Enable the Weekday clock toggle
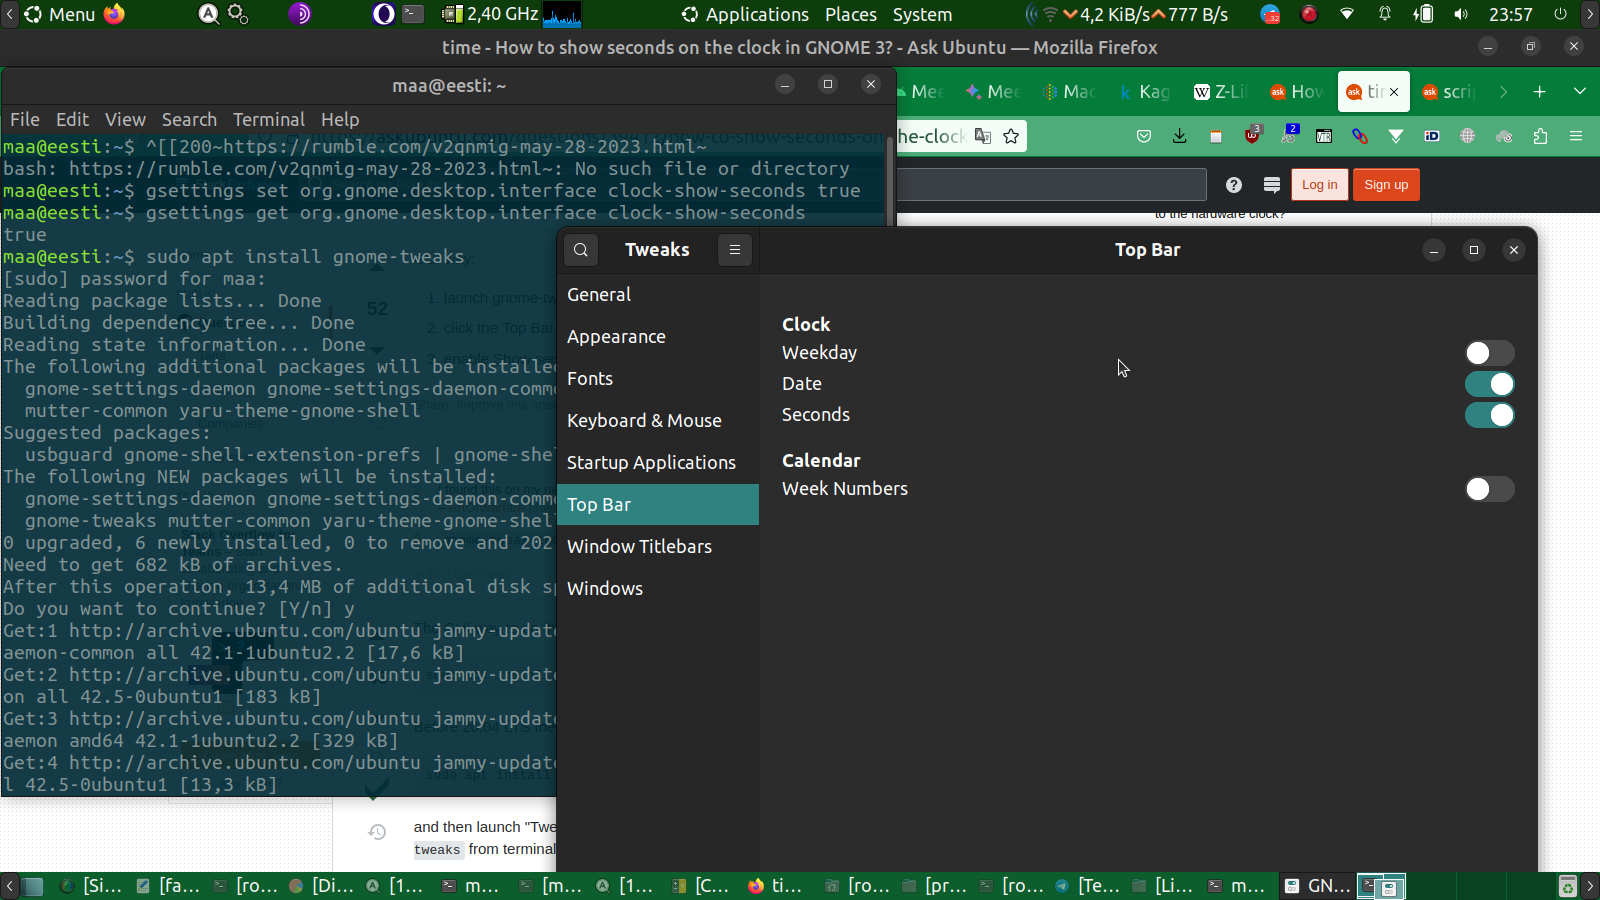This screenshot has width=1600, height=900. click(x=1489, y=353)
